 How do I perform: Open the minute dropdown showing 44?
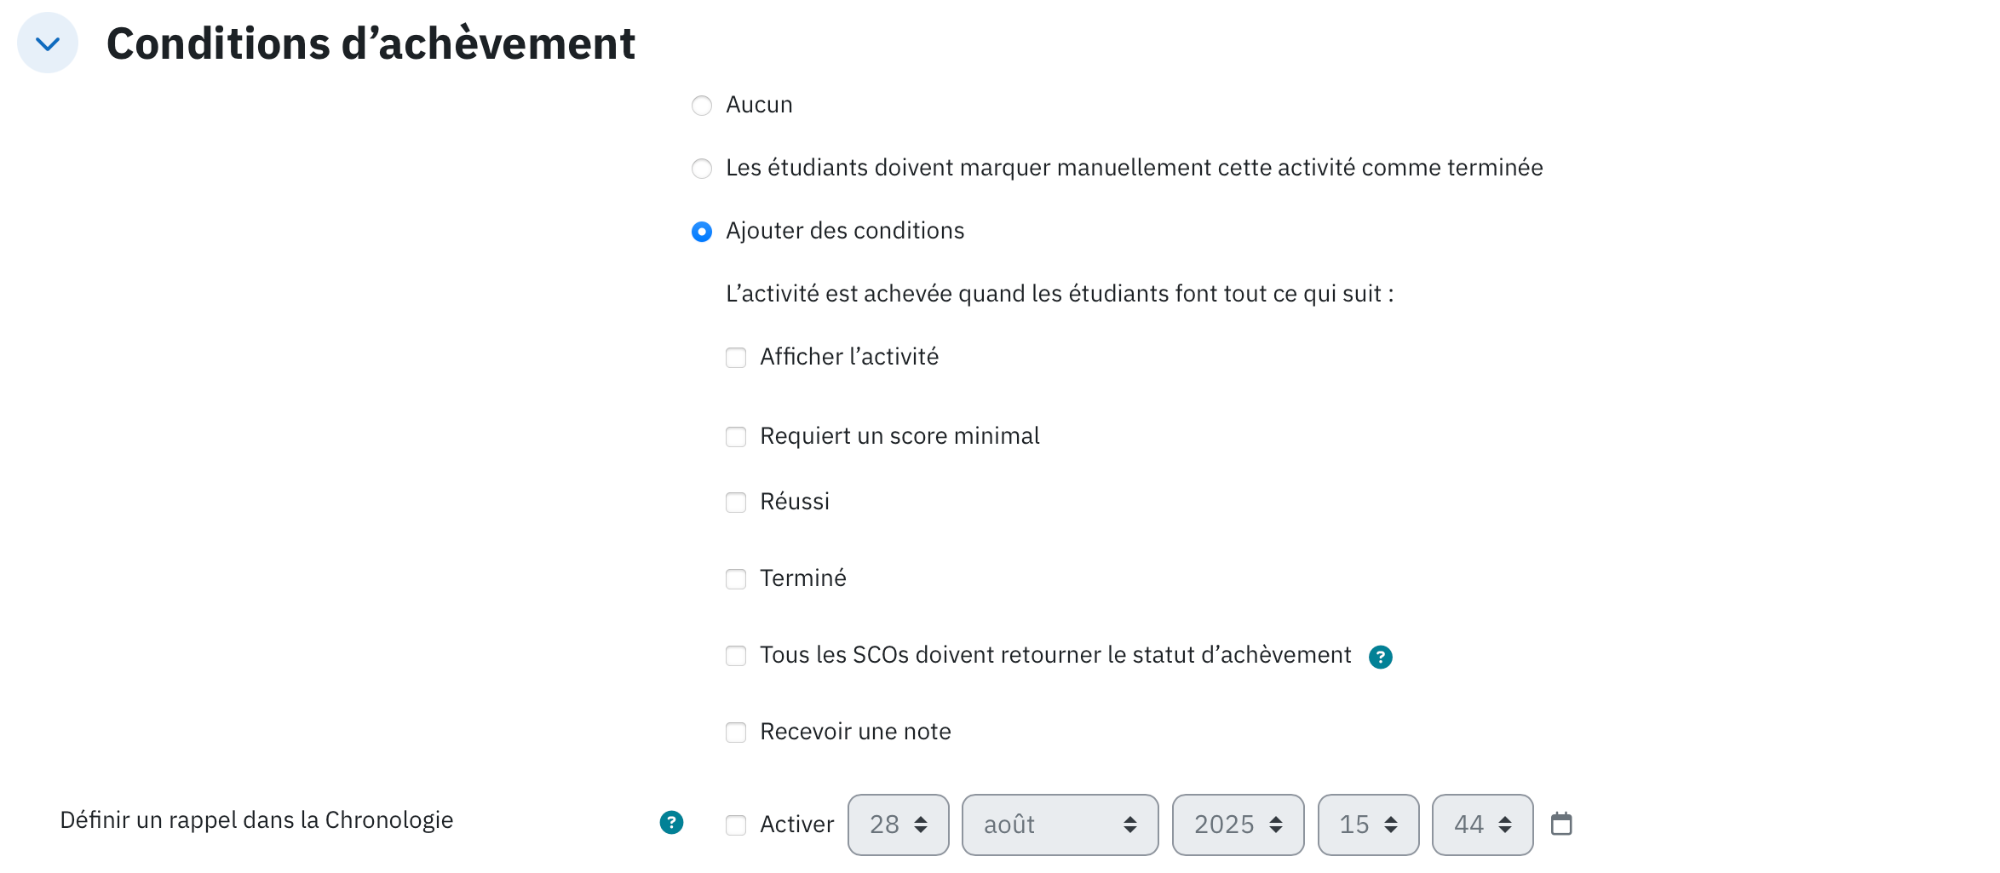coord(1482,825)
